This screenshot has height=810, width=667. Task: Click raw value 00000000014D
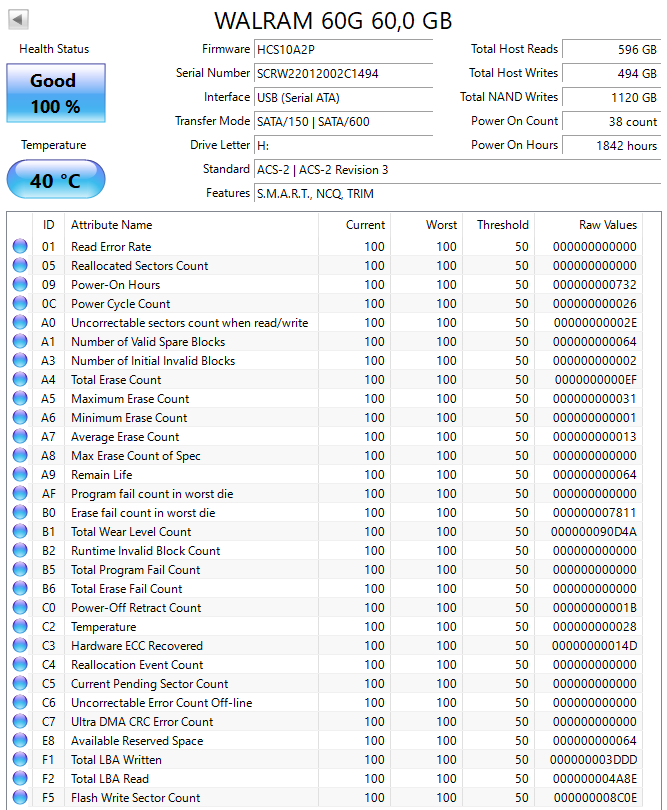(x=594, y=646)
